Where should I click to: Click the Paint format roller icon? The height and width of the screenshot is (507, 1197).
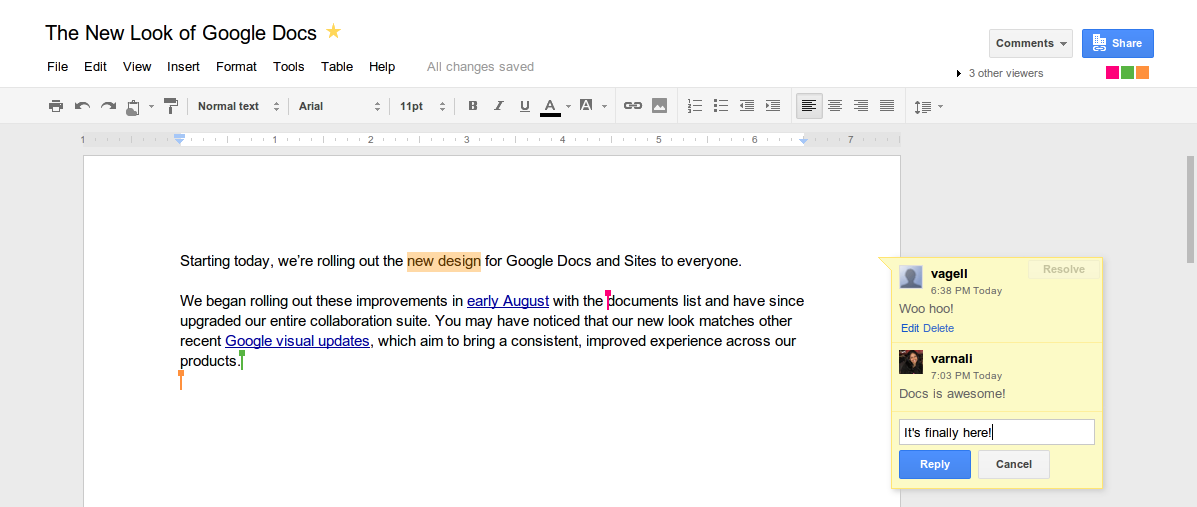tap(171, 106)
